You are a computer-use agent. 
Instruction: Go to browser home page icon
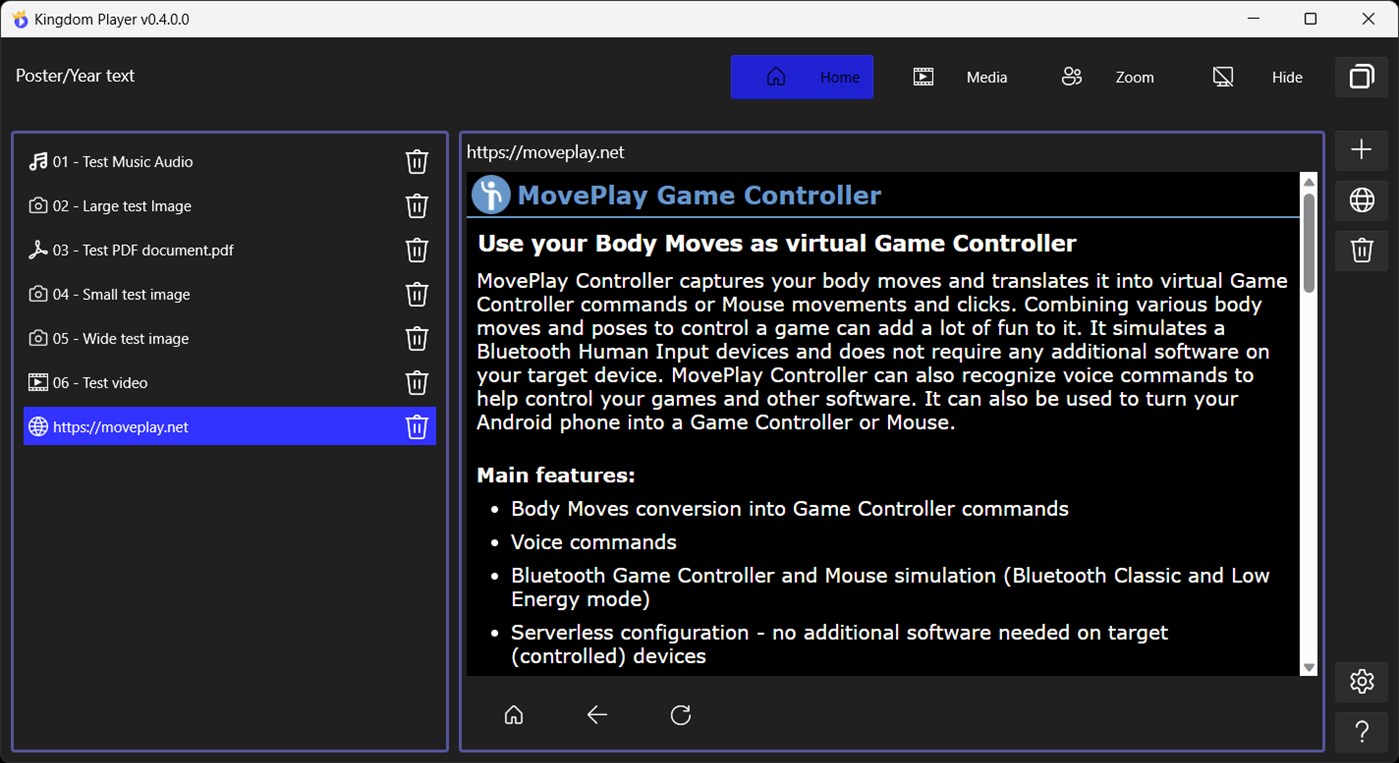(514, 715)
